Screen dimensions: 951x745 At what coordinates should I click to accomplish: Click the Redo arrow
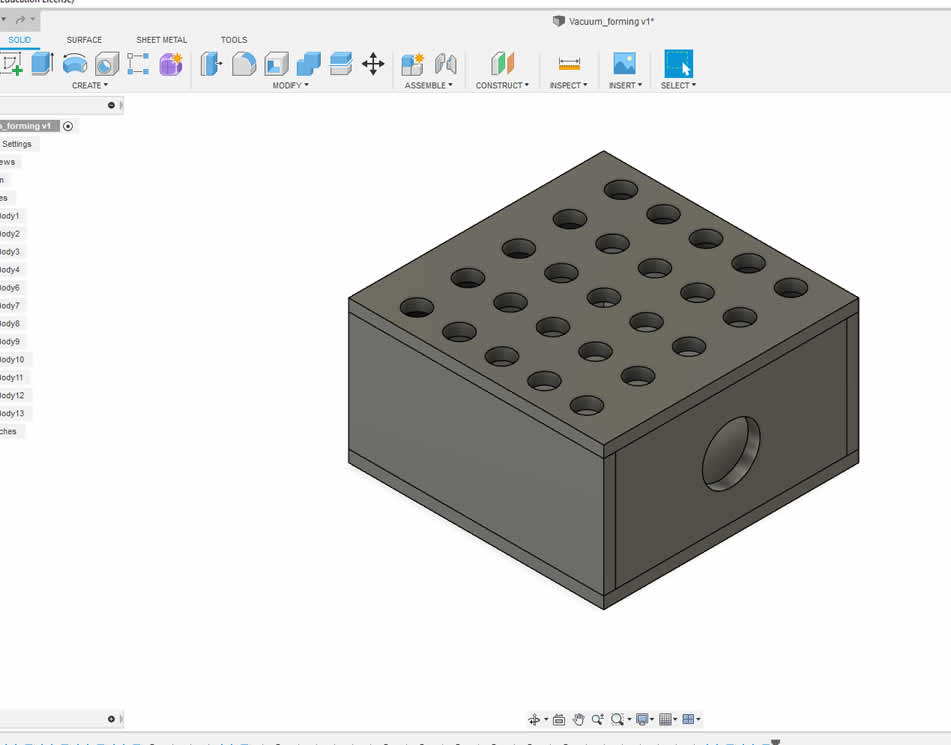pos(20,19)
